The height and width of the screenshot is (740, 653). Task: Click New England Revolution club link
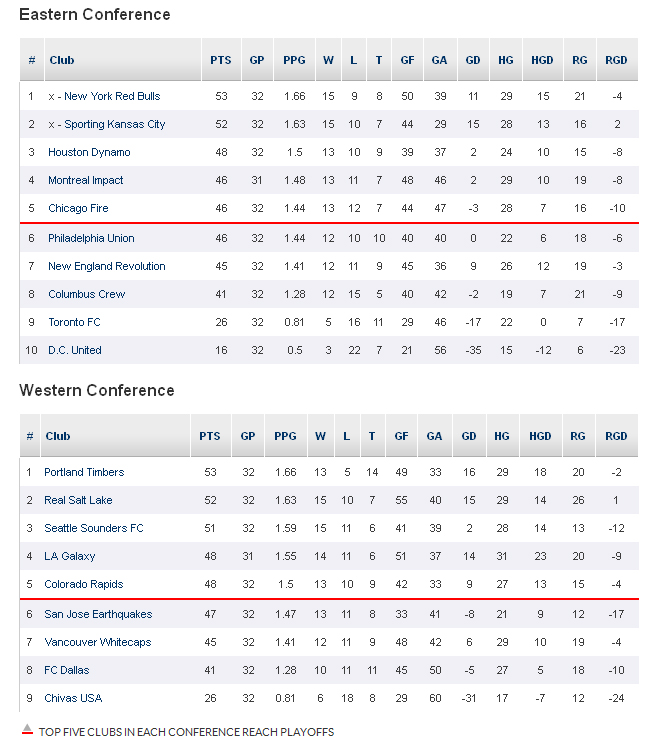coord(107,266)
